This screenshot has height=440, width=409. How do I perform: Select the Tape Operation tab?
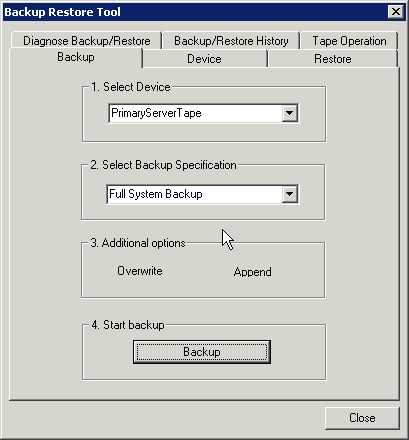coord(349,41)
